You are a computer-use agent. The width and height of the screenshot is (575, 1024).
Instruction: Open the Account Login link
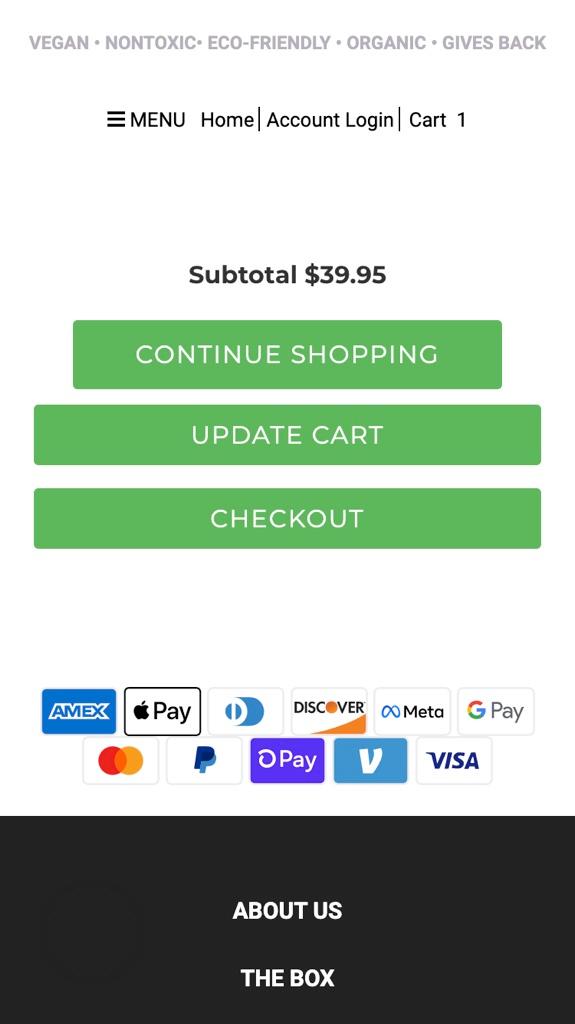click(330, 120)
